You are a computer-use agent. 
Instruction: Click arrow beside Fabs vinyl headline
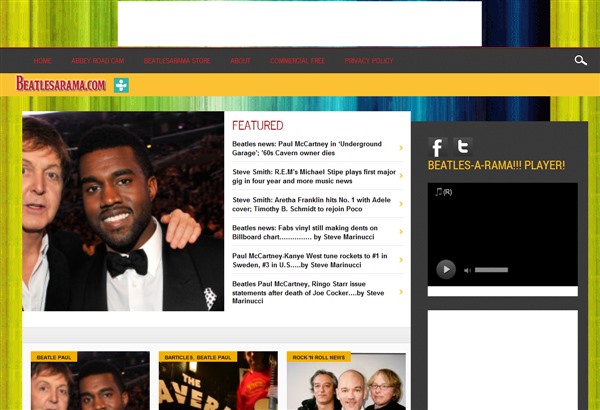401,232
